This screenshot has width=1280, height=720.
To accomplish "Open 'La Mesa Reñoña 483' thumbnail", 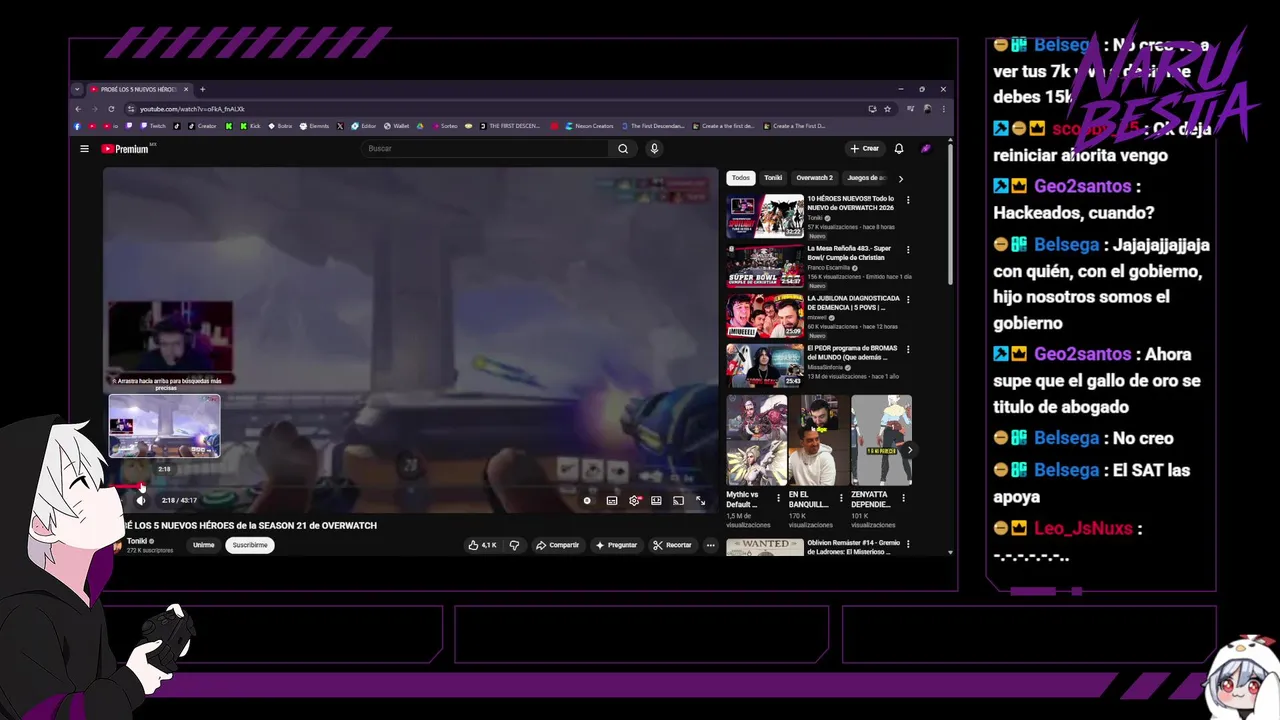I will pyautogui.click(x=765, y=265).
